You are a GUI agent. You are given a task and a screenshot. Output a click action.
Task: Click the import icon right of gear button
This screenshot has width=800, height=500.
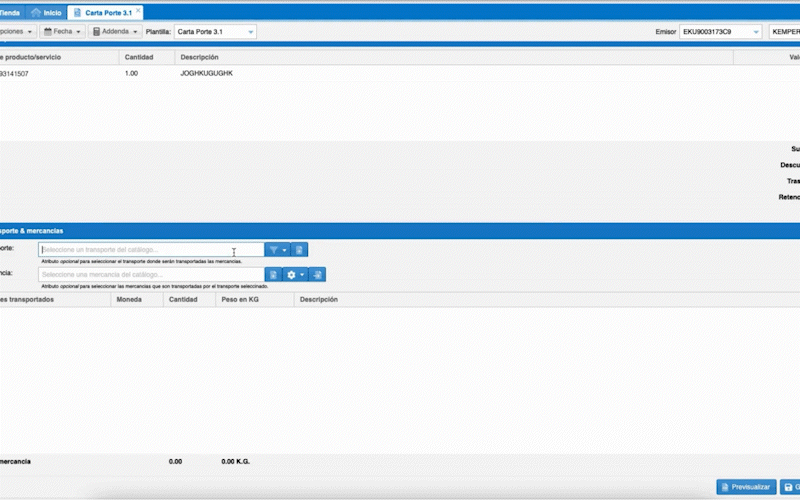[318, 274]
